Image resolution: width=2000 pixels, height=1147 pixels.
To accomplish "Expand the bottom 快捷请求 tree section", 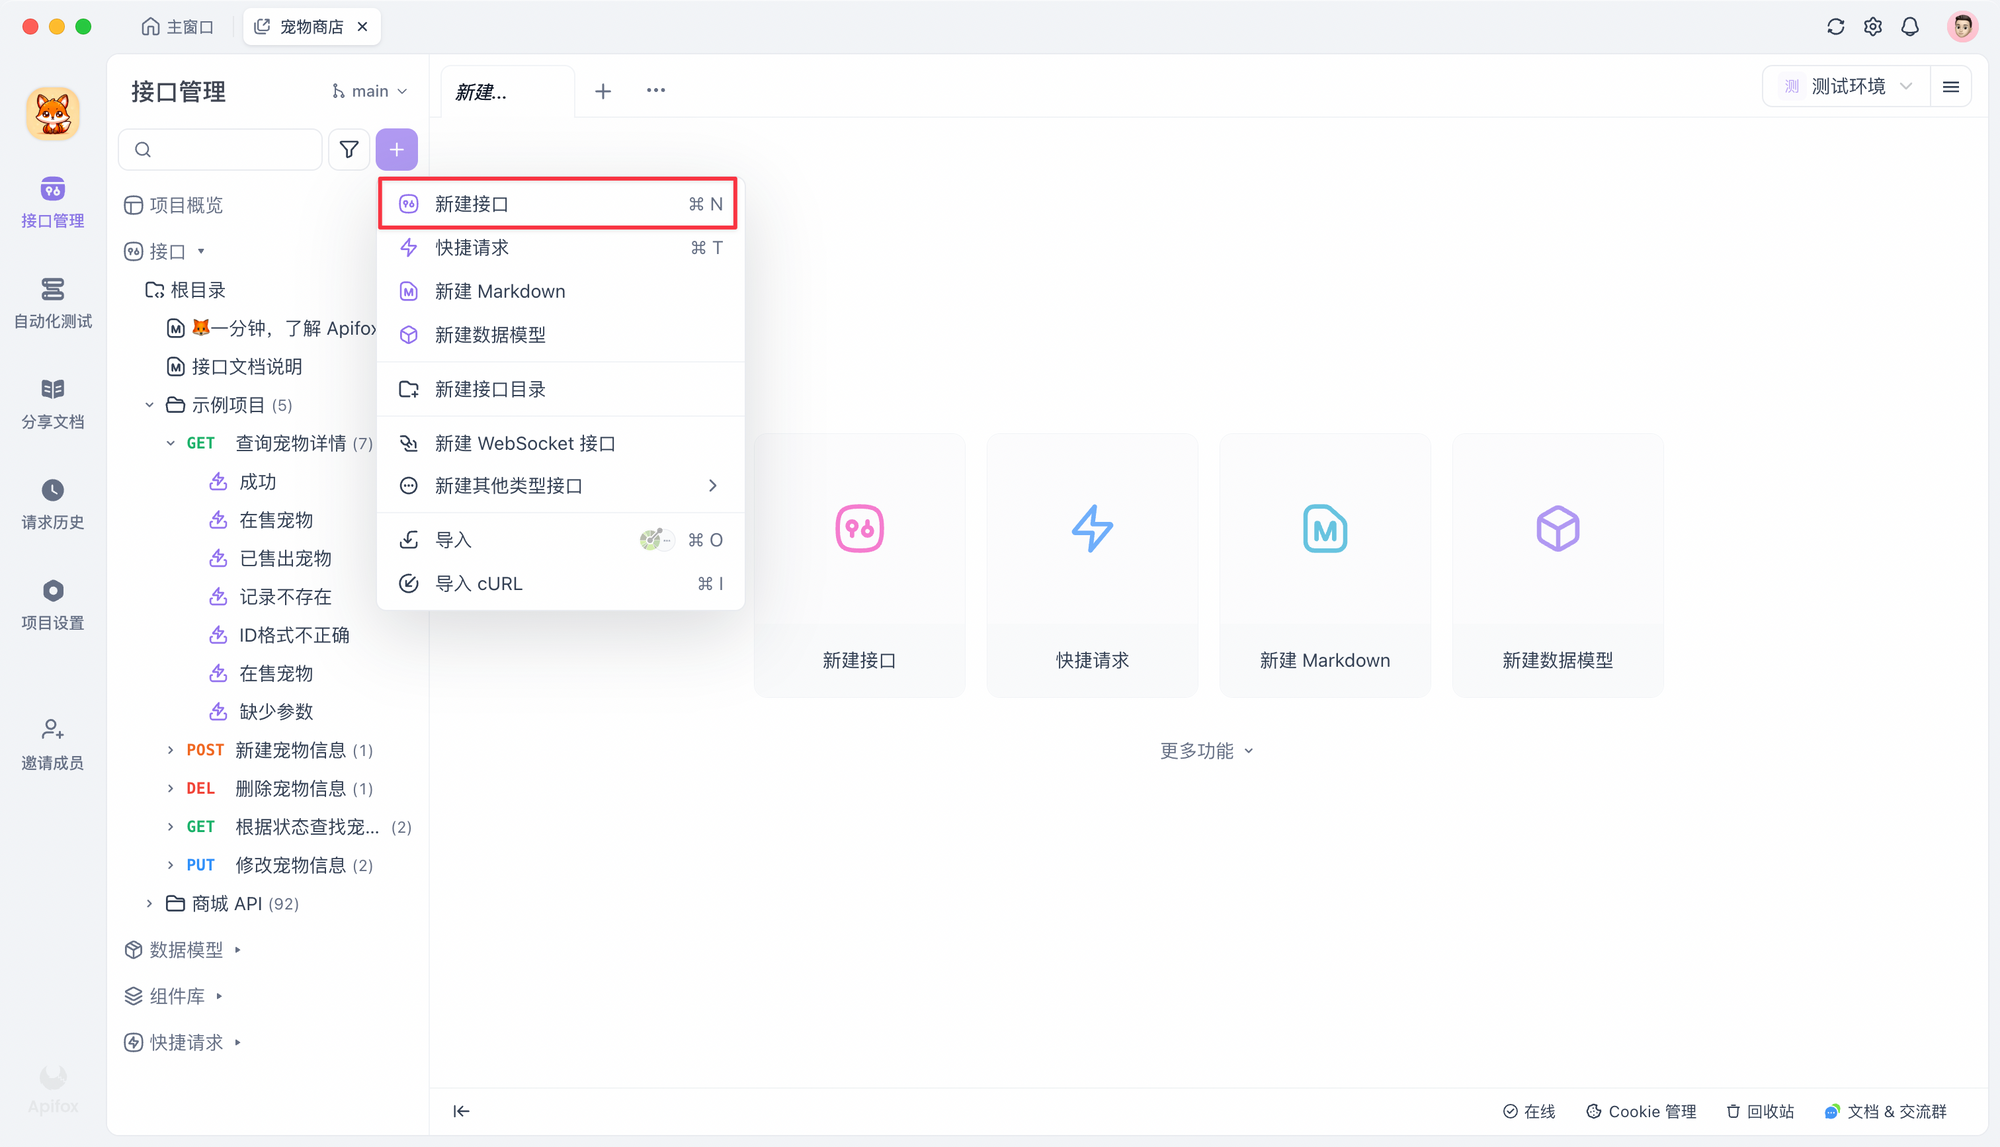I will click(x=238, y=1042).
